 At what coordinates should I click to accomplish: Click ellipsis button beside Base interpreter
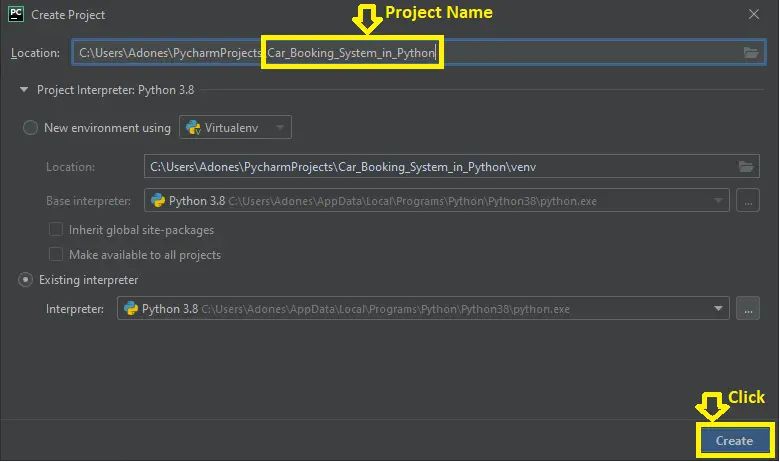click(x=748, y=200)
